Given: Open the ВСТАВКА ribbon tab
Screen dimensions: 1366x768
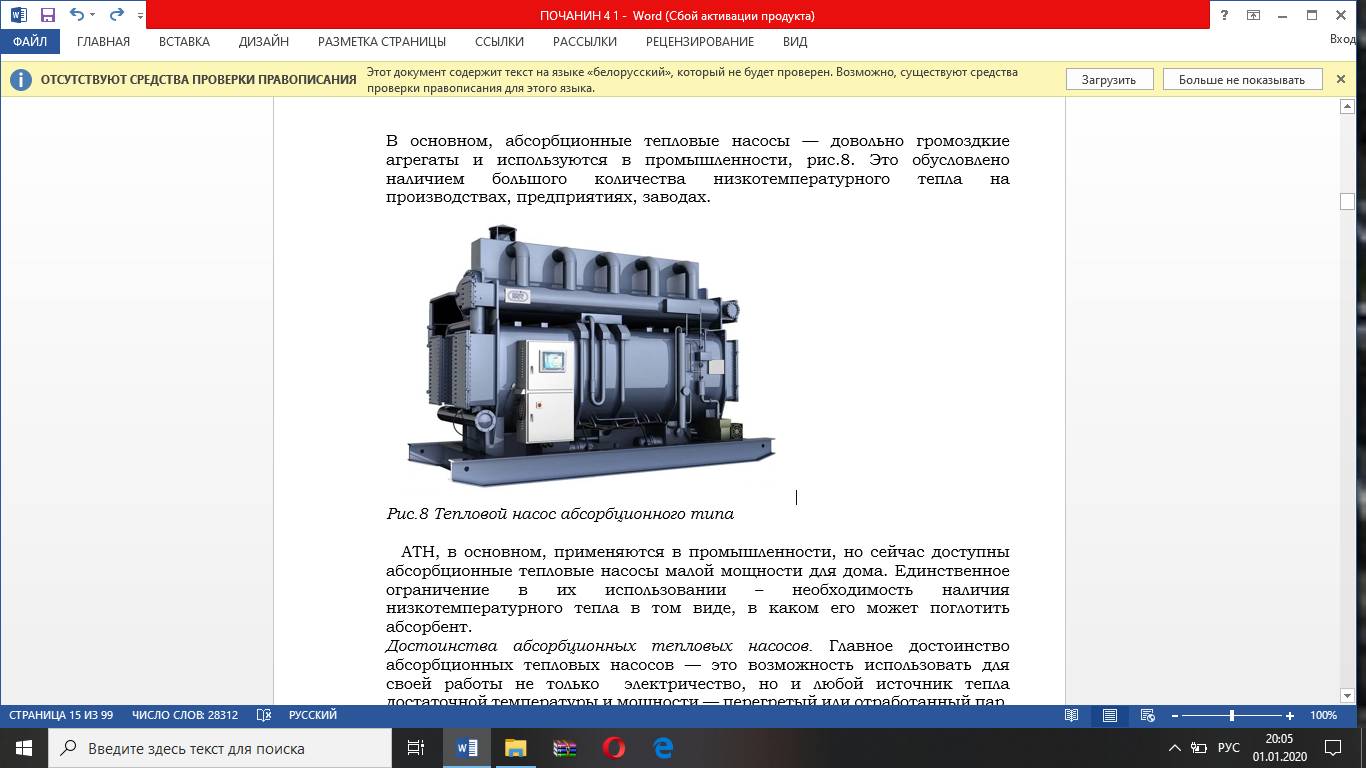Looking at the screenshot, I should (x=184, y=42).
